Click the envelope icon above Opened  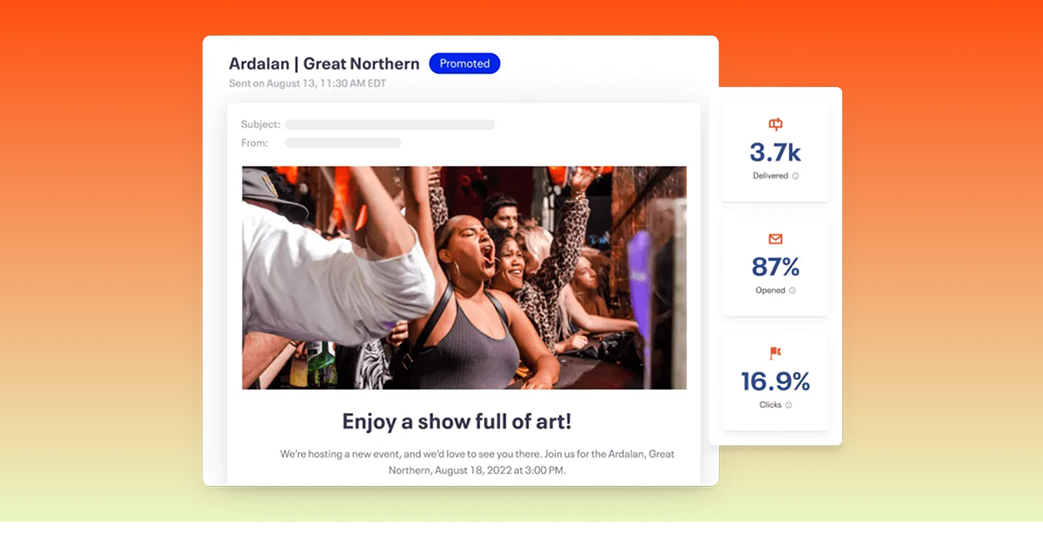click(x=775, y=239)
